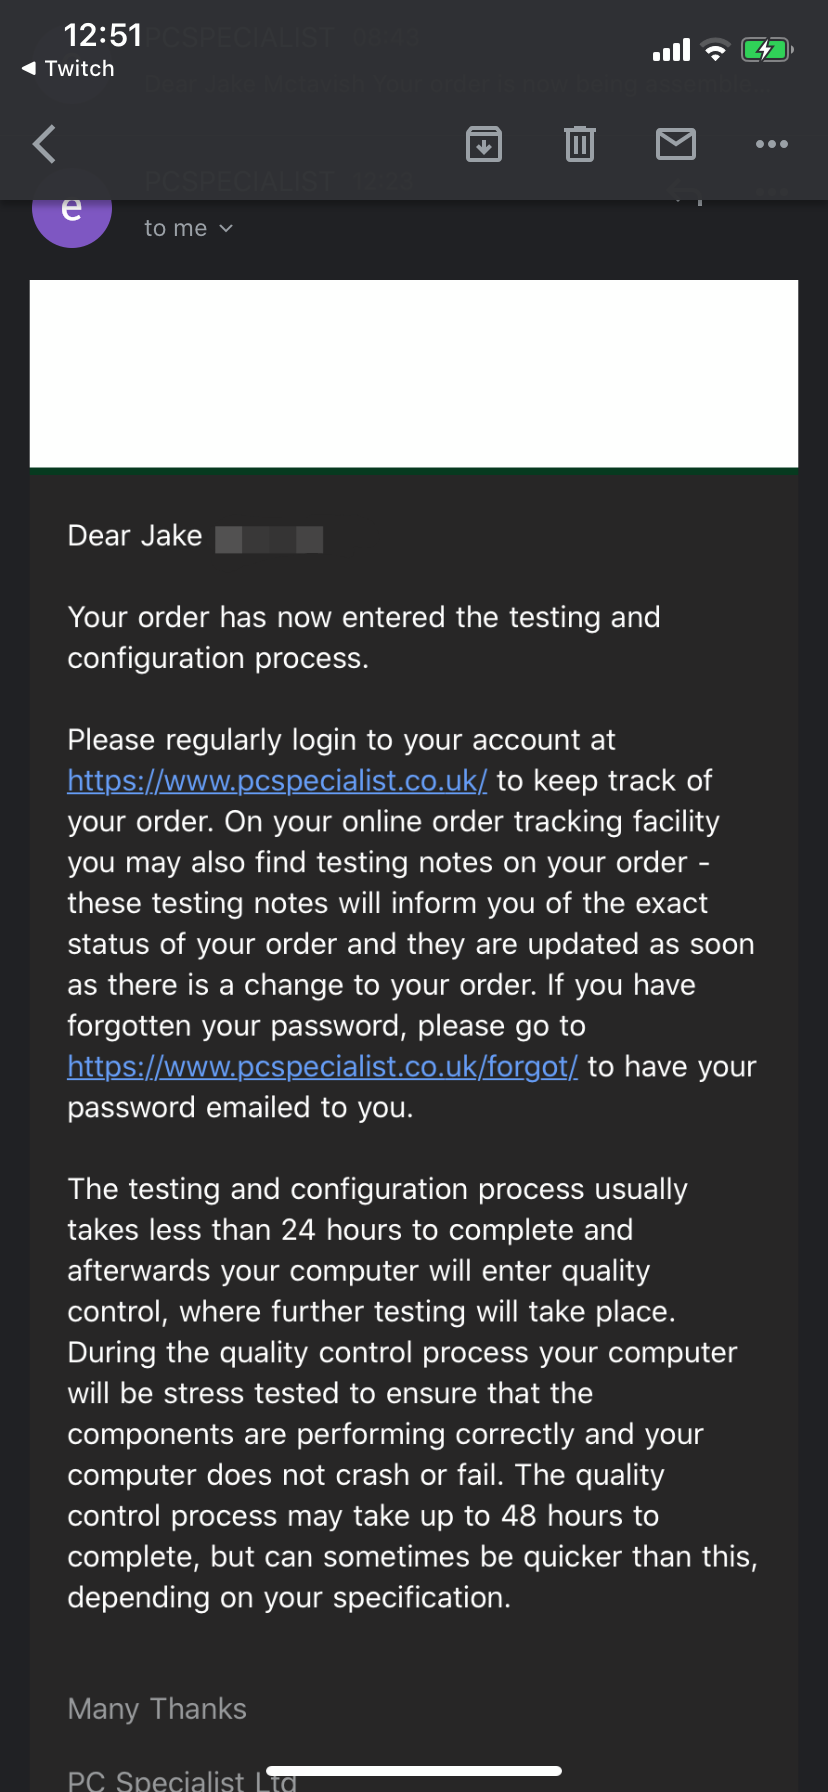
Task: Open the pcspecialist.co.uk/forgot/ password link
Action: tap(322, 1067)
